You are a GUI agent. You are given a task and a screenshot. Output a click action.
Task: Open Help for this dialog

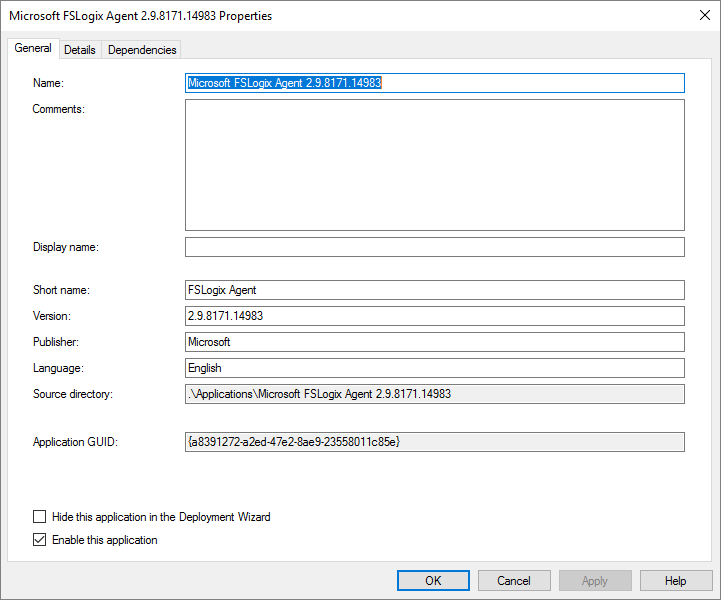[676, 580]
